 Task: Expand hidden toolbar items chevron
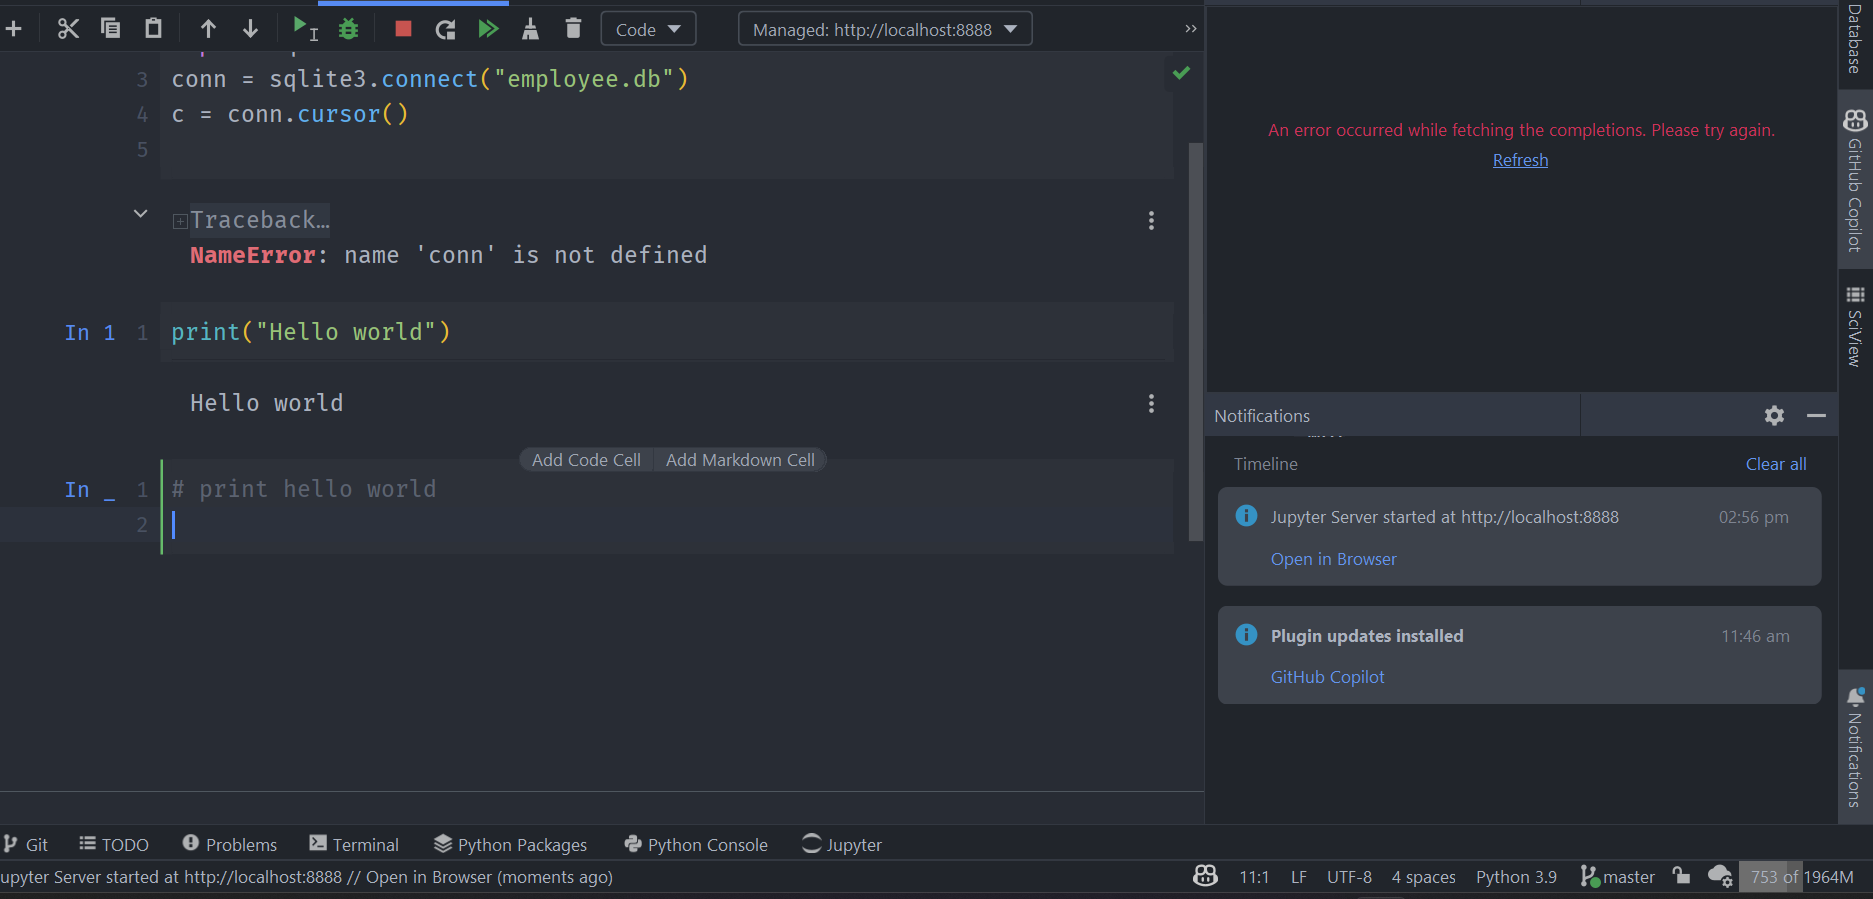coord(1190,29)
